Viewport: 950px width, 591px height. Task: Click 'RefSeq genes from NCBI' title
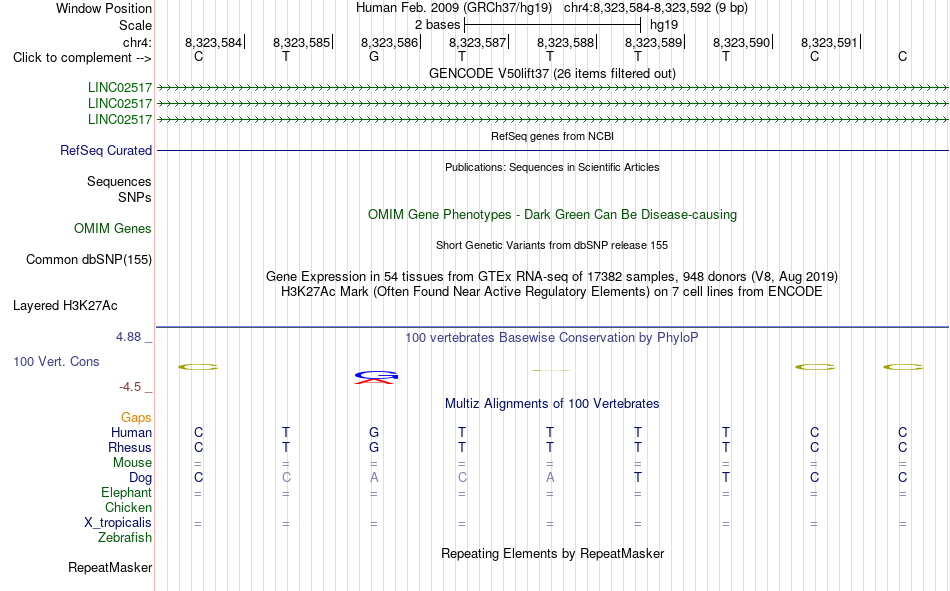click(x=552, y=136)
